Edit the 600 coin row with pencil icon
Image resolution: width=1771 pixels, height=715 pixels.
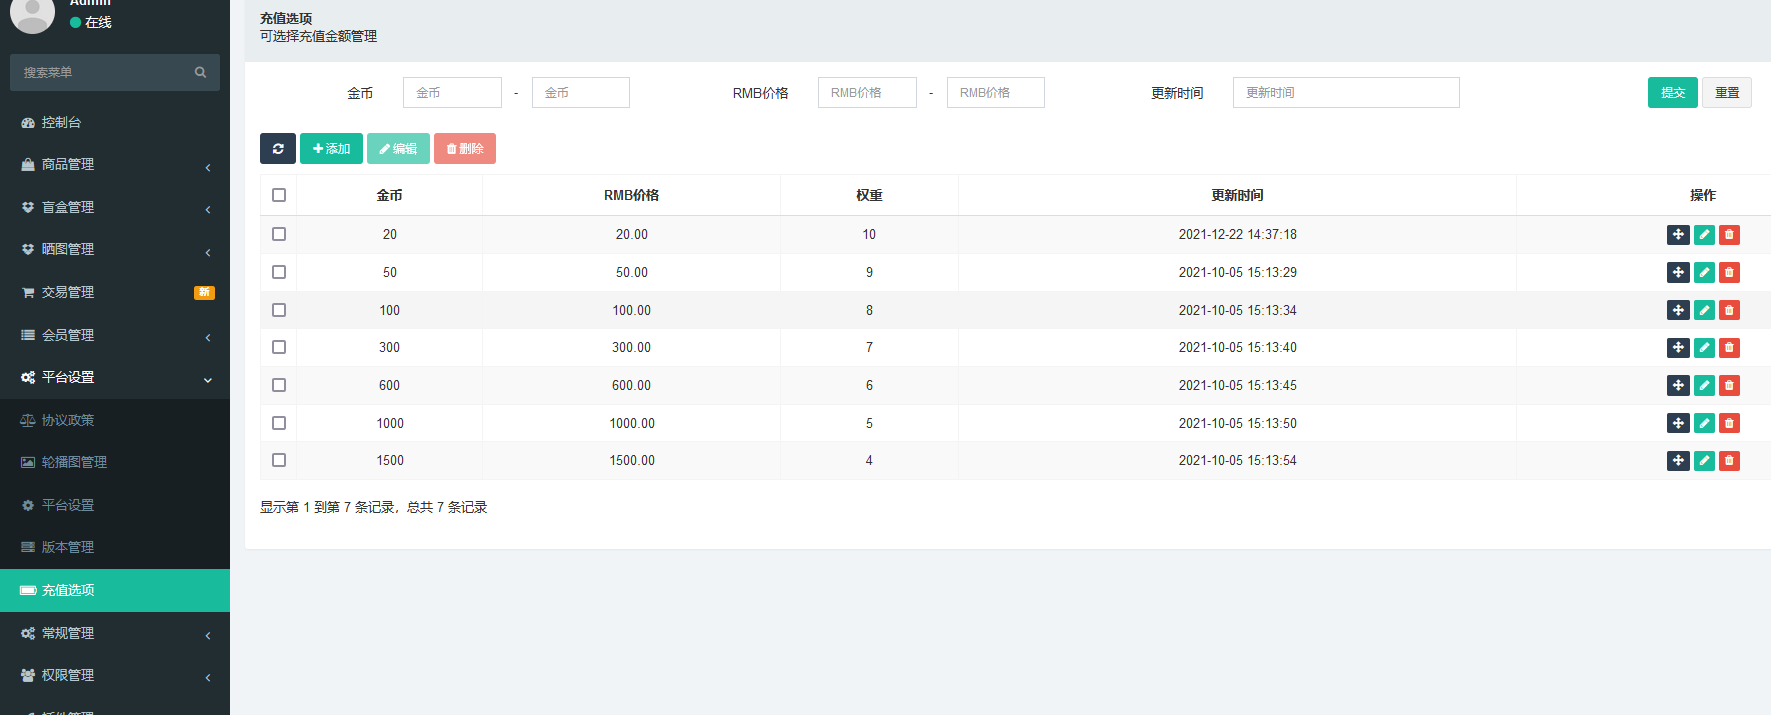[x=1704, y=385]
